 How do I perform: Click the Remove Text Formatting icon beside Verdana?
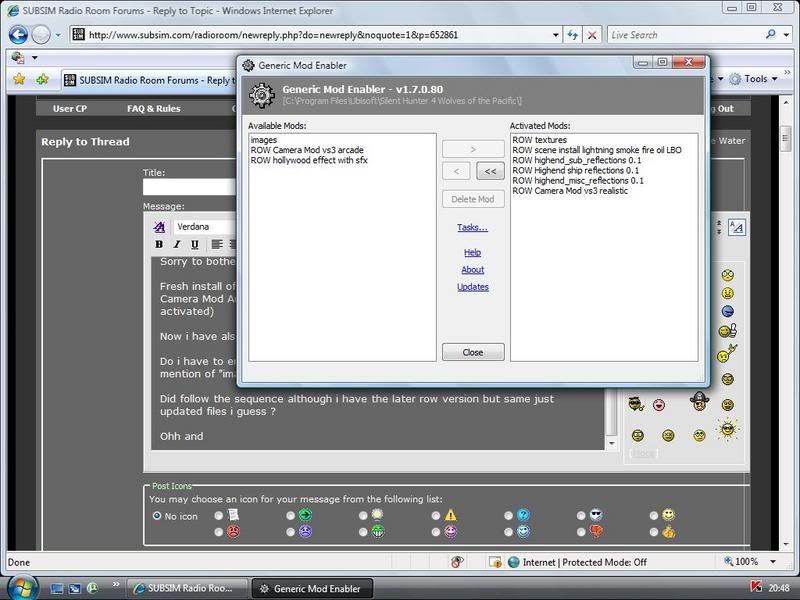[x=159, y=227]
